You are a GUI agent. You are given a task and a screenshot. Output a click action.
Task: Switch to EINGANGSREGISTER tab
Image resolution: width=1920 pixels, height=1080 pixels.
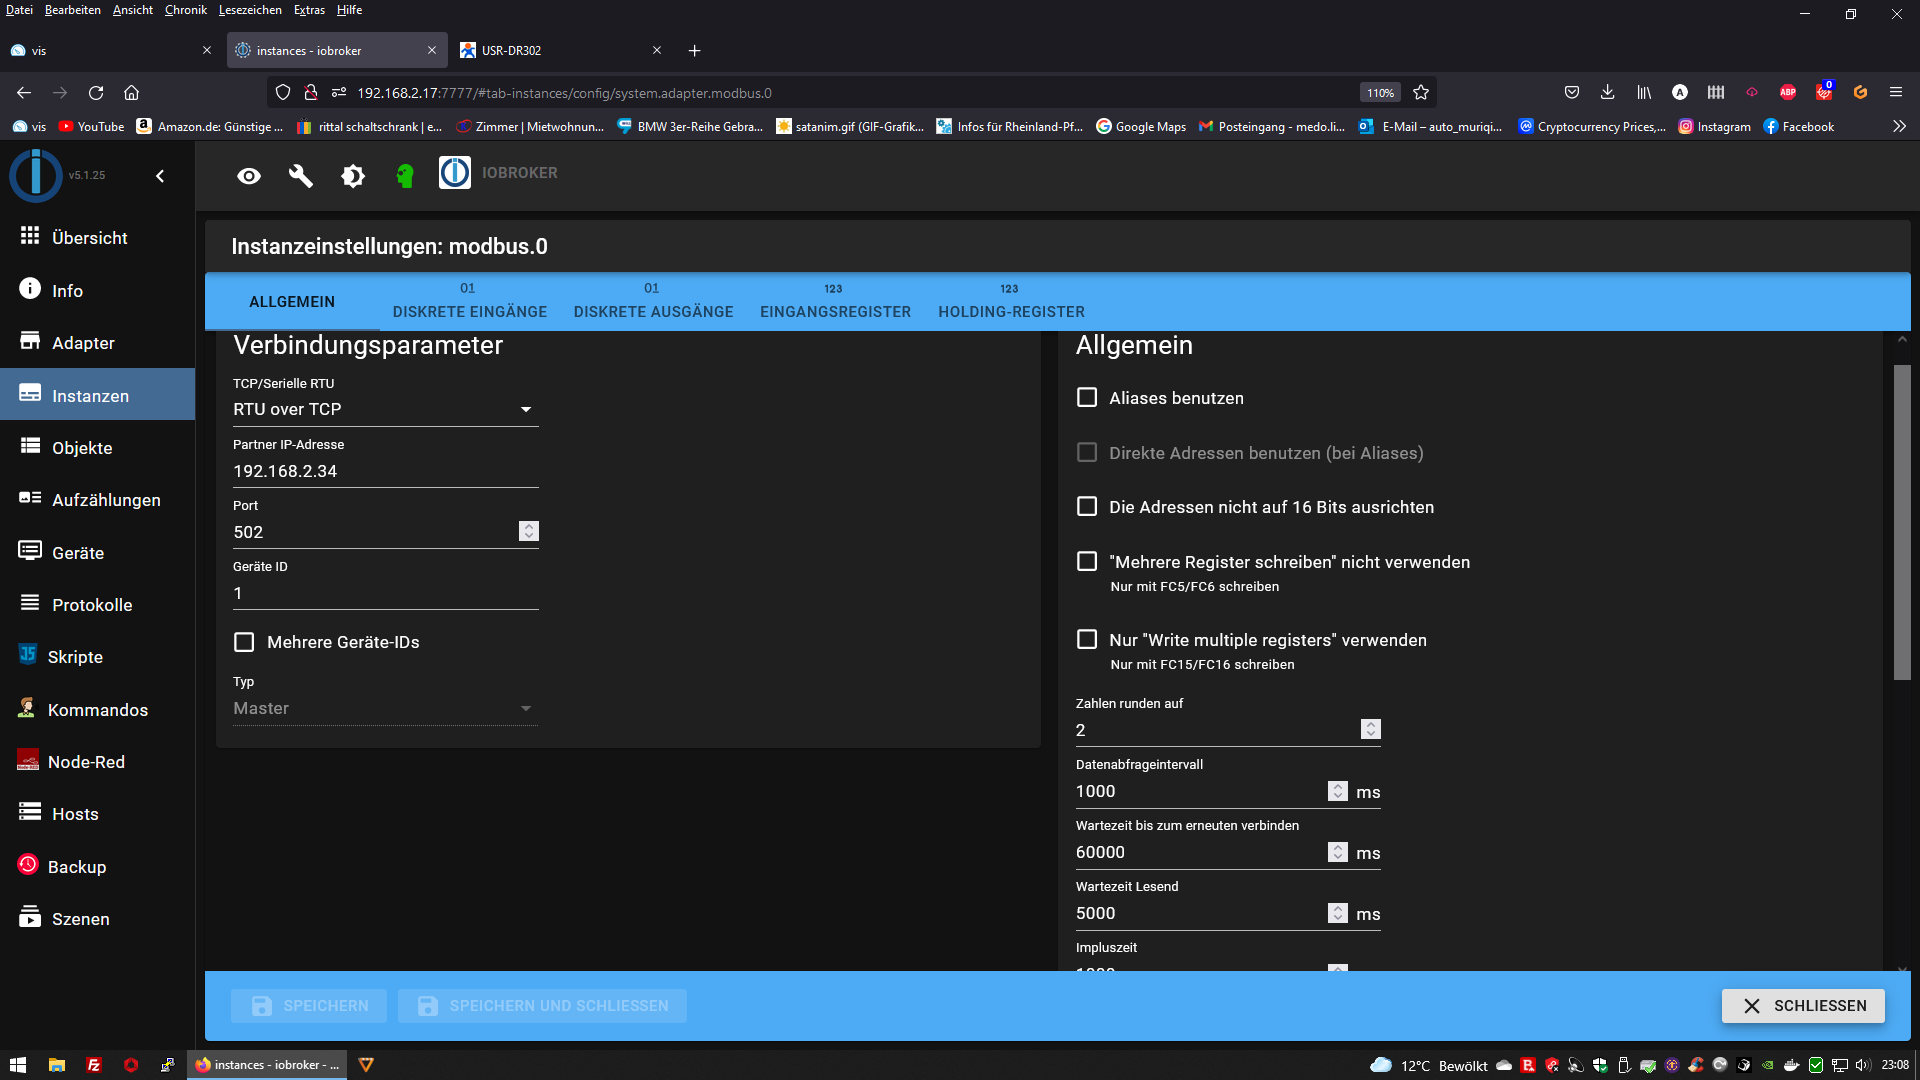tap(835, 302)
